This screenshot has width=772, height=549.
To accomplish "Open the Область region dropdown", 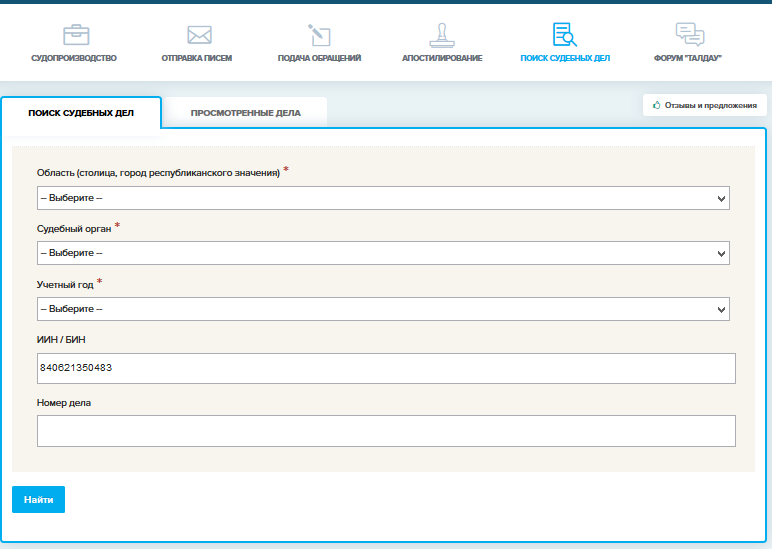I will [383, 198].
